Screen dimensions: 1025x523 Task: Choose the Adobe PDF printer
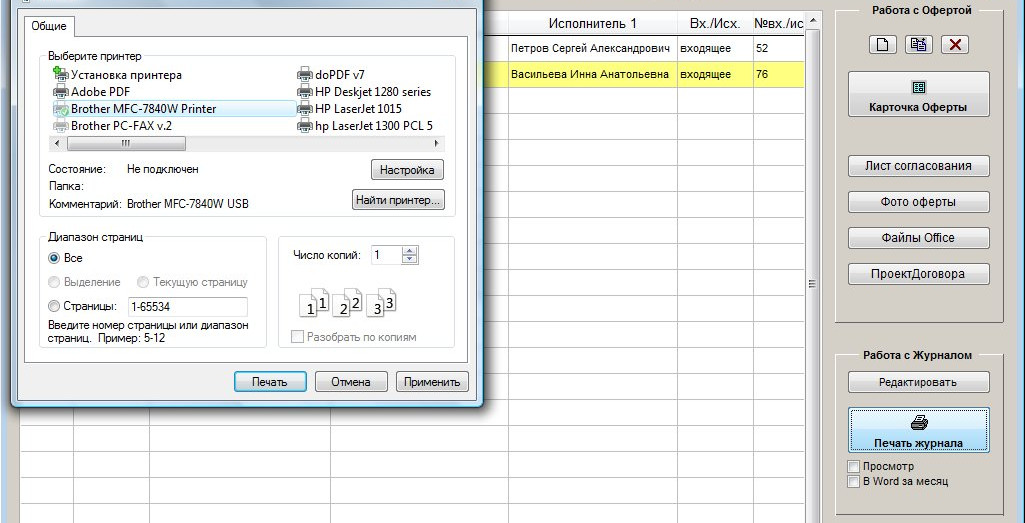point(92,92)
